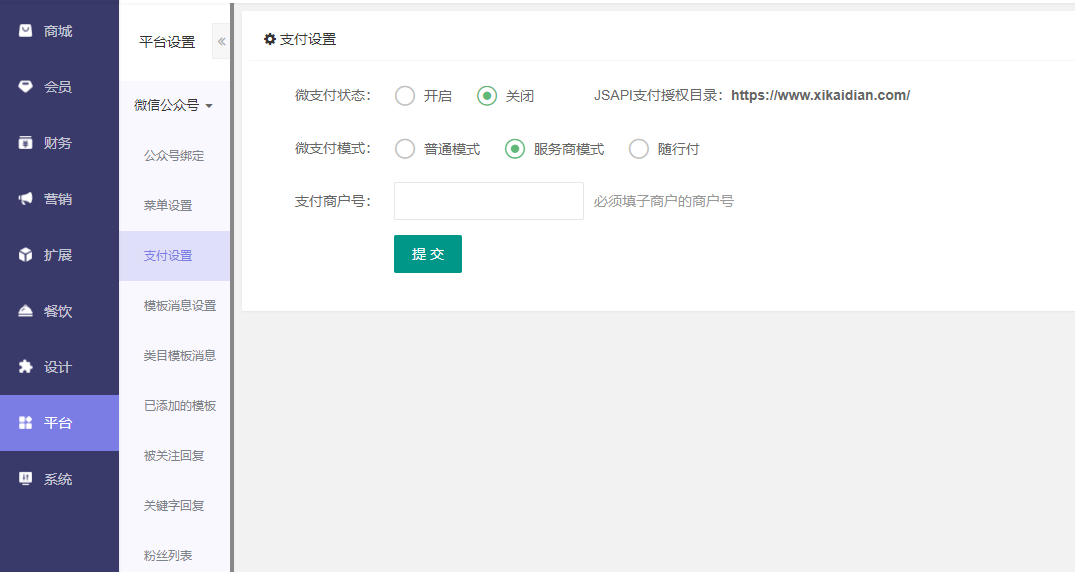Open 支付设置 menu item
This screenshot has height=572, width=1075.
174,256
